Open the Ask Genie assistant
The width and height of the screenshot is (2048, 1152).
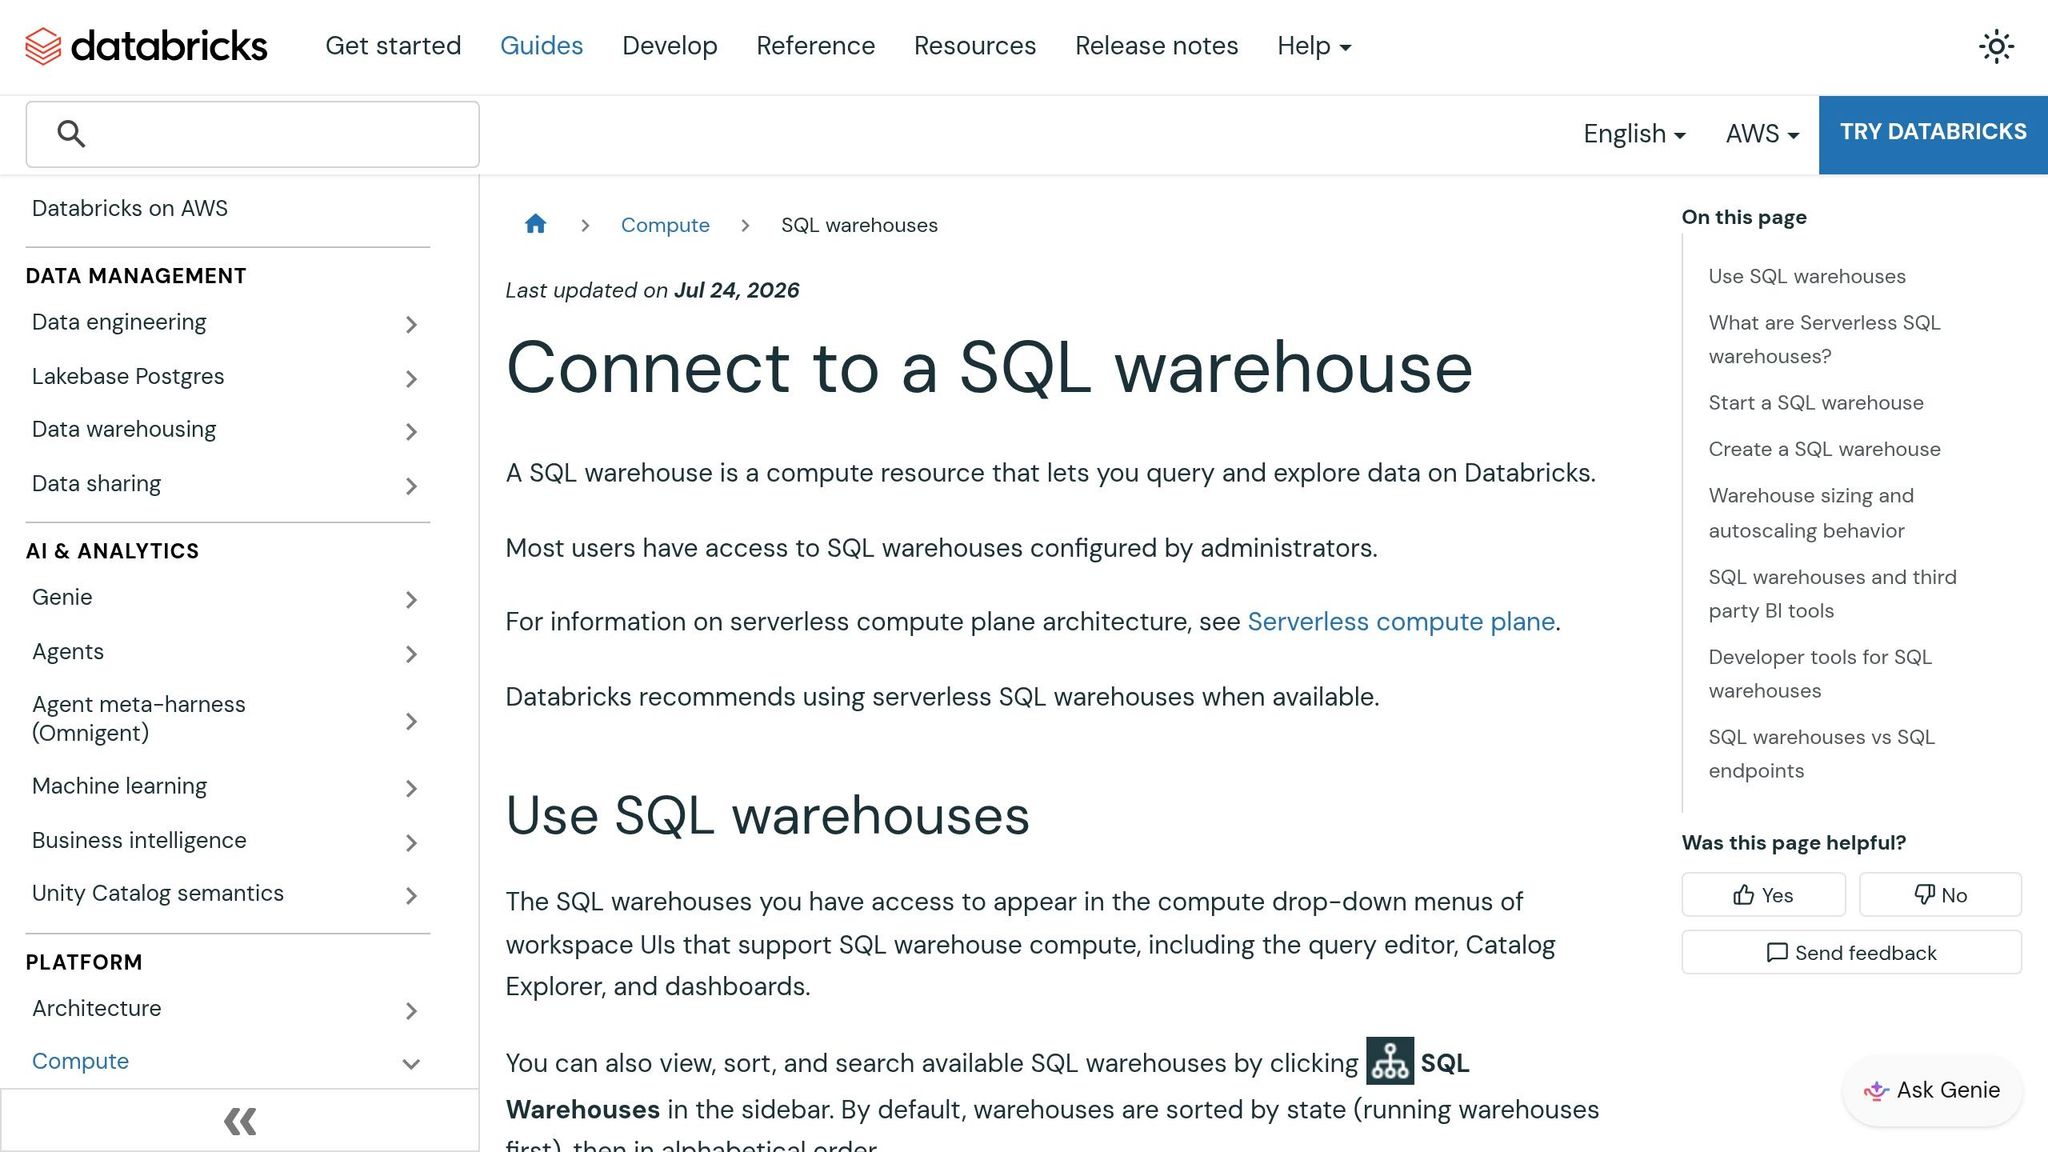pos(1932,1090)
